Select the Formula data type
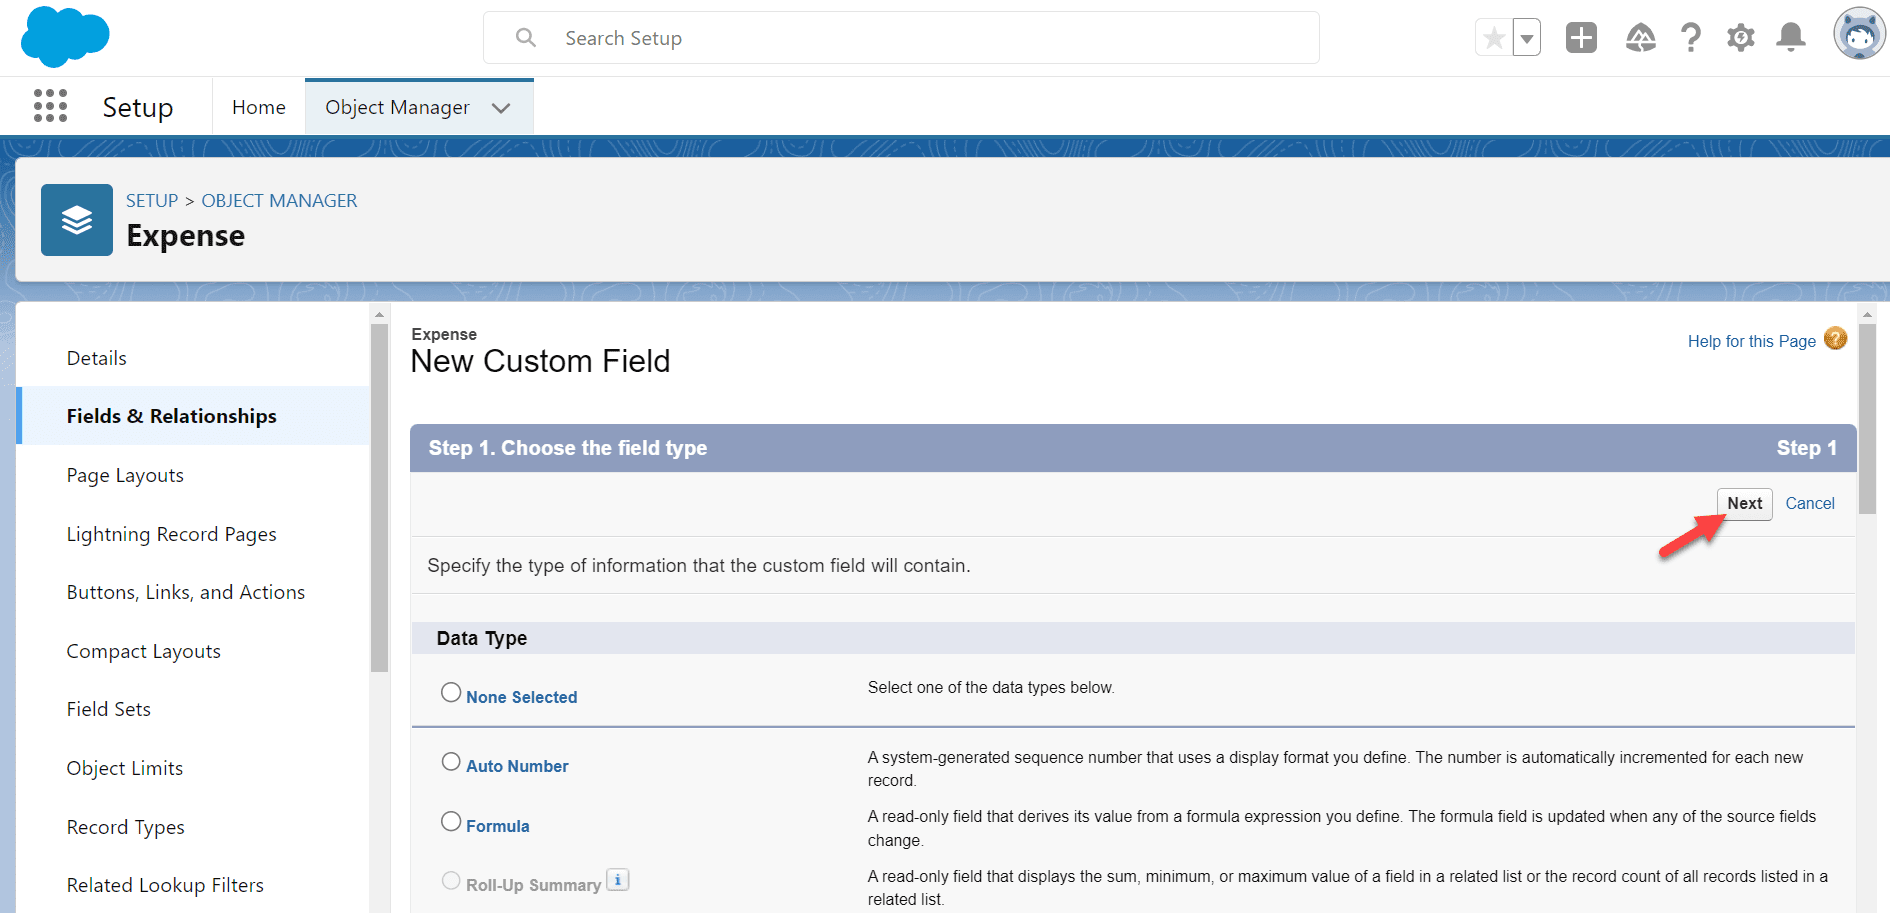The image size is (1890, 913). click(451, 821)
